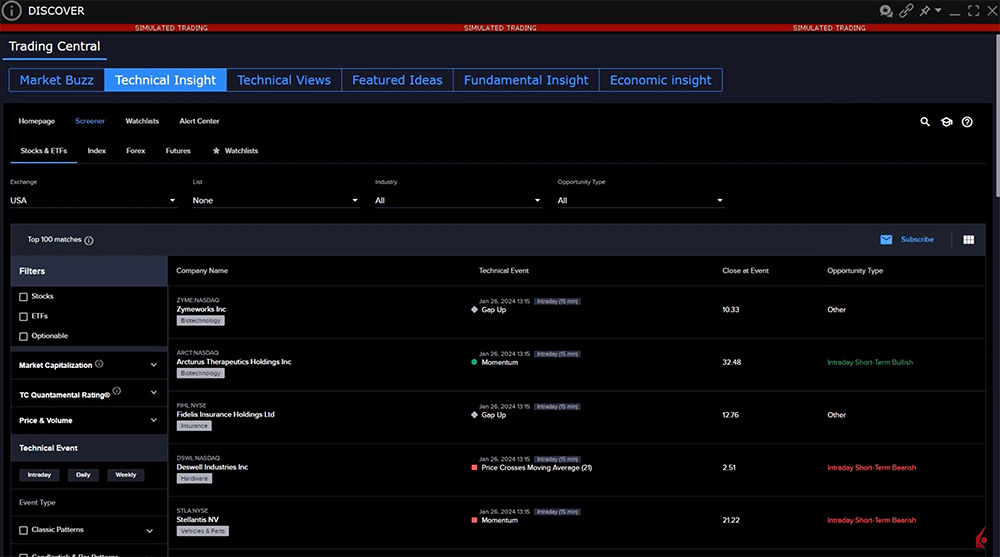Select the Index asset tab
This screenshot has height=557, width=1000.
point(96,151)
